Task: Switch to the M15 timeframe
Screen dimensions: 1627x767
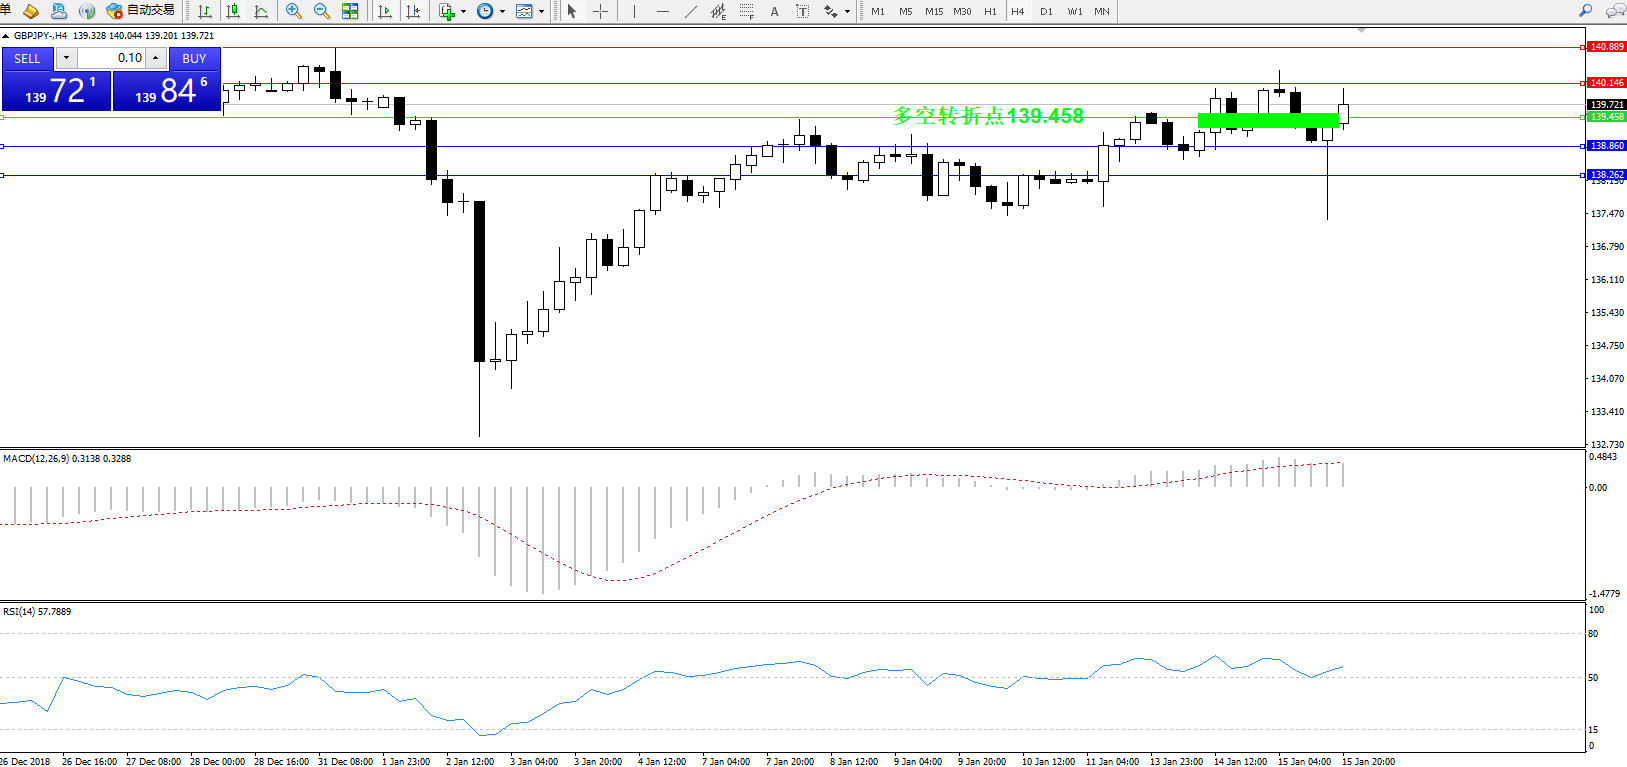Action: [933, 12]
